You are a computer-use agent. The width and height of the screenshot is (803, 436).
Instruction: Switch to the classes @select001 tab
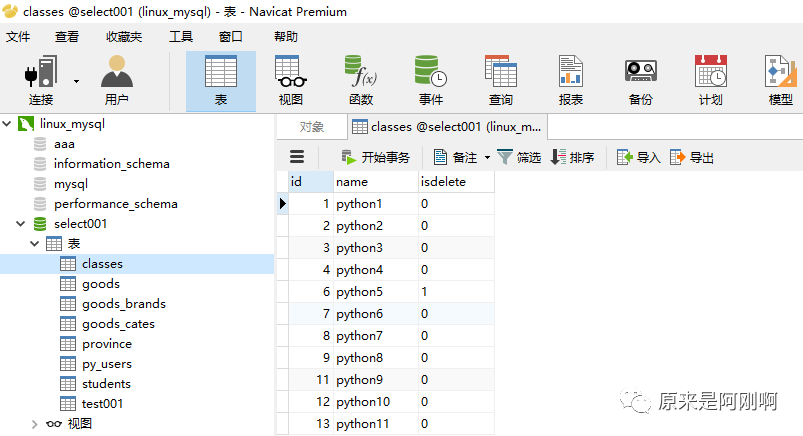448,127
